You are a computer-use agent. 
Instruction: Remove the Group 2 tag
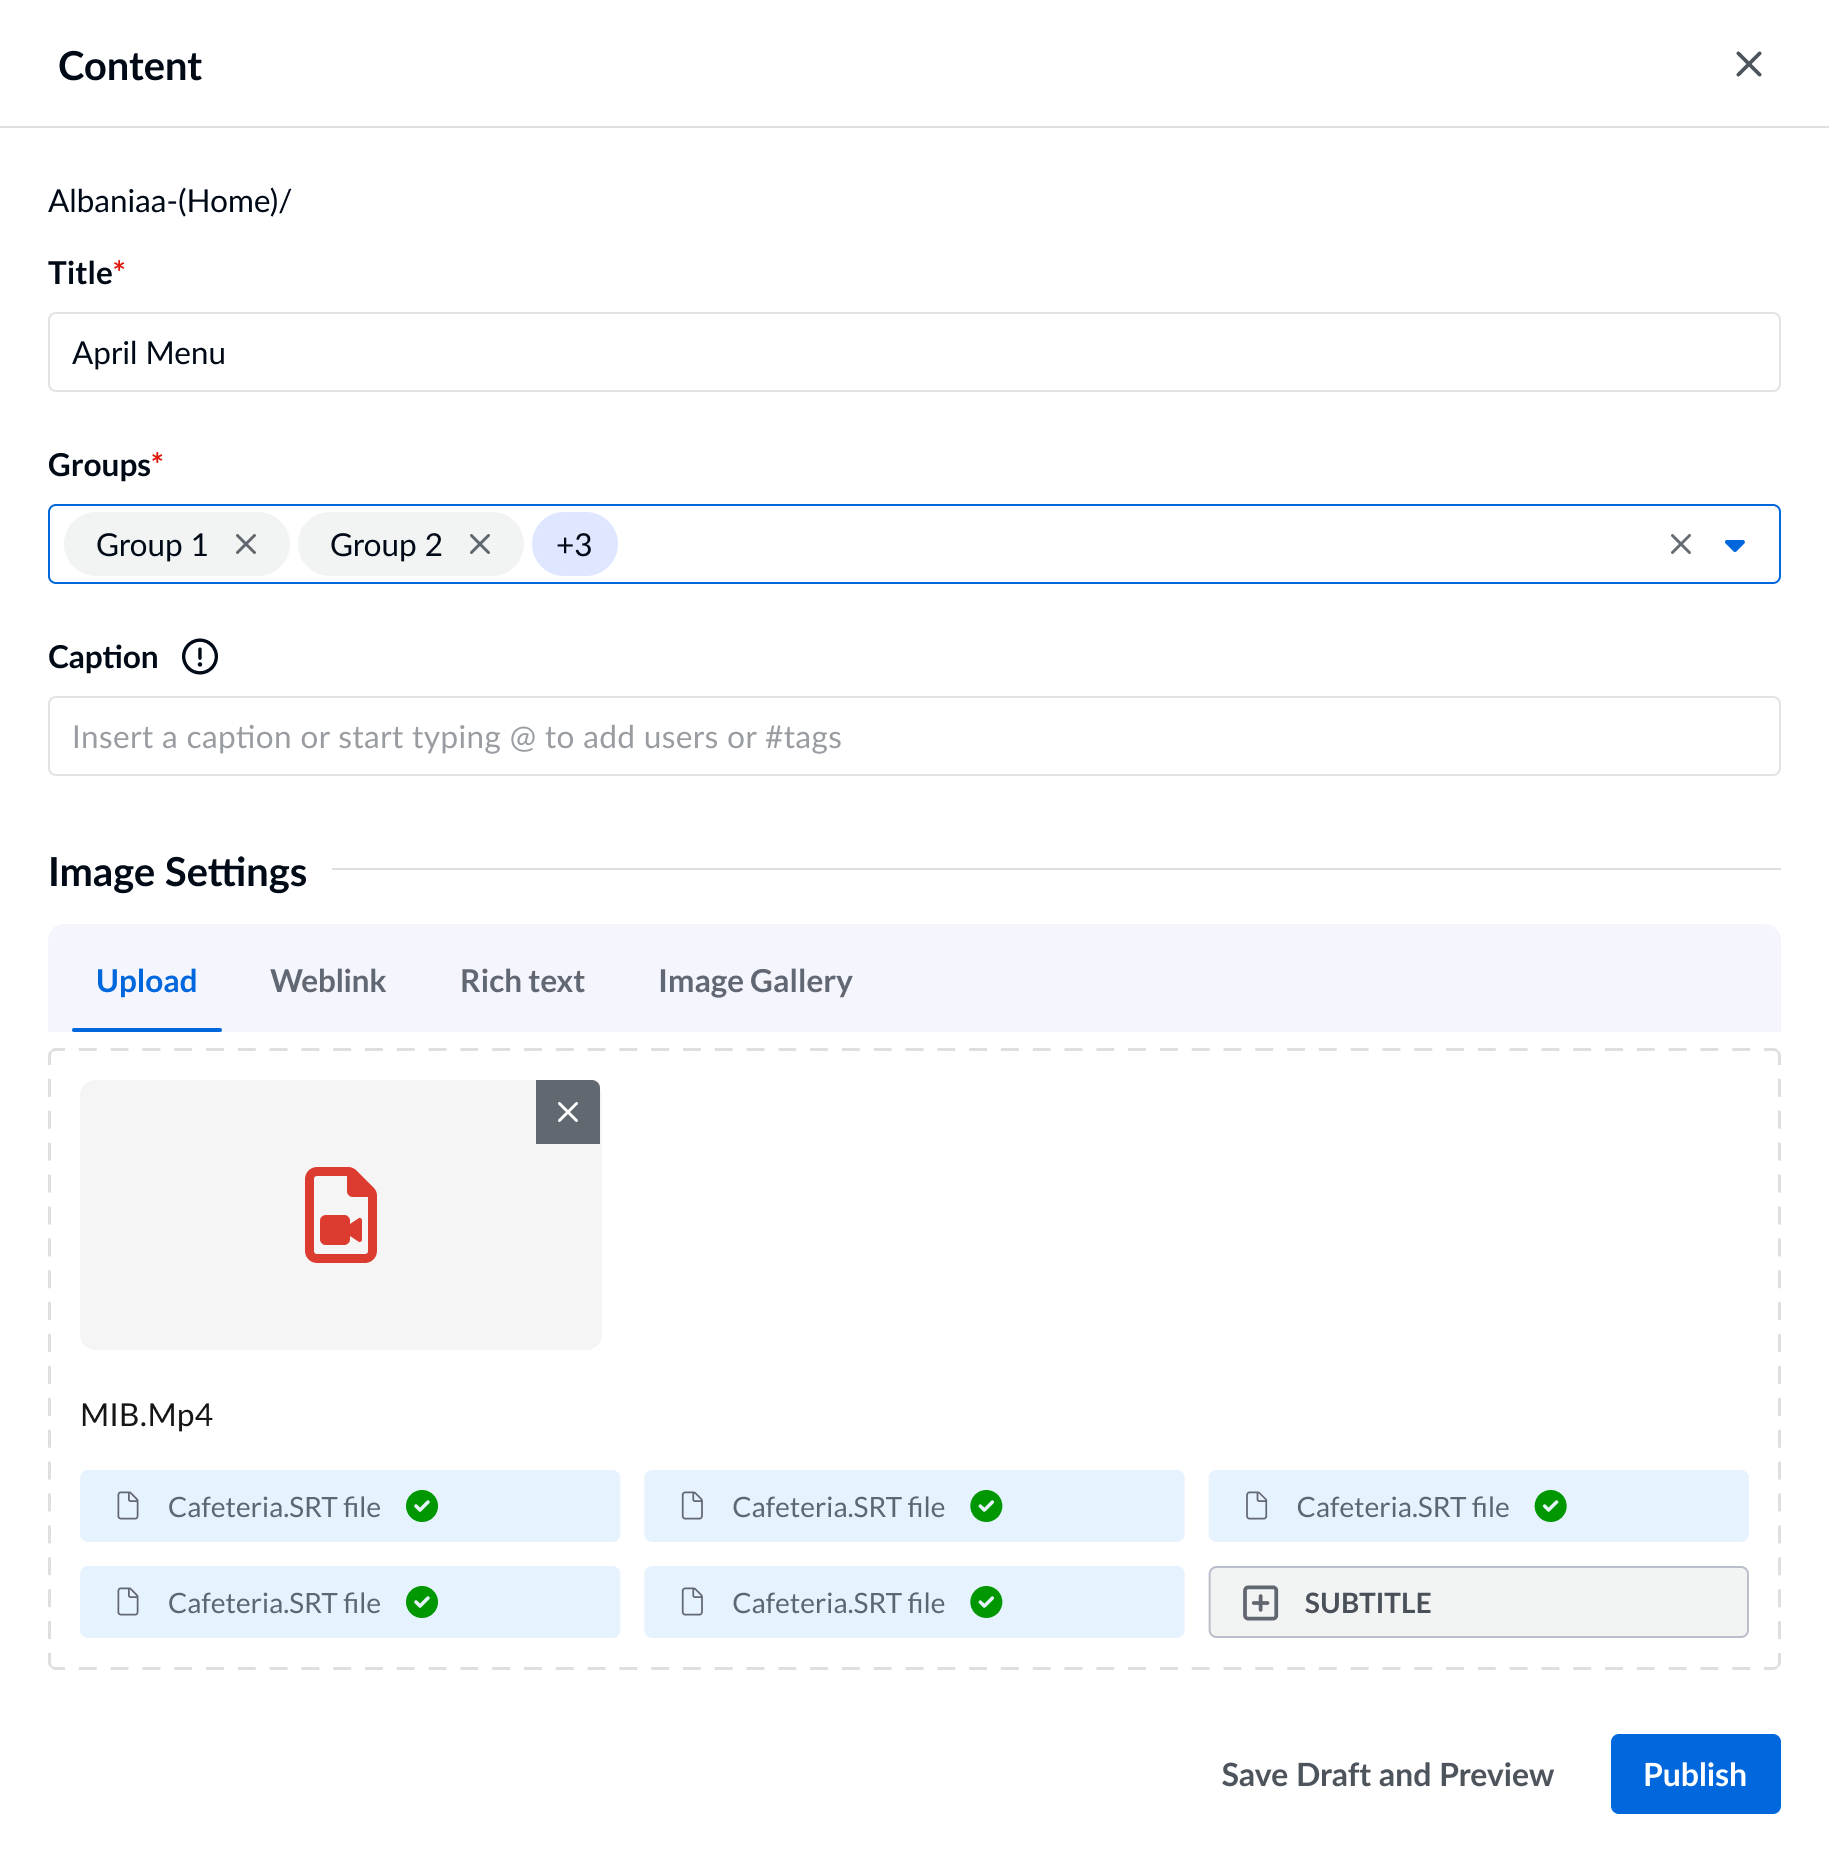tap(480, 544)
